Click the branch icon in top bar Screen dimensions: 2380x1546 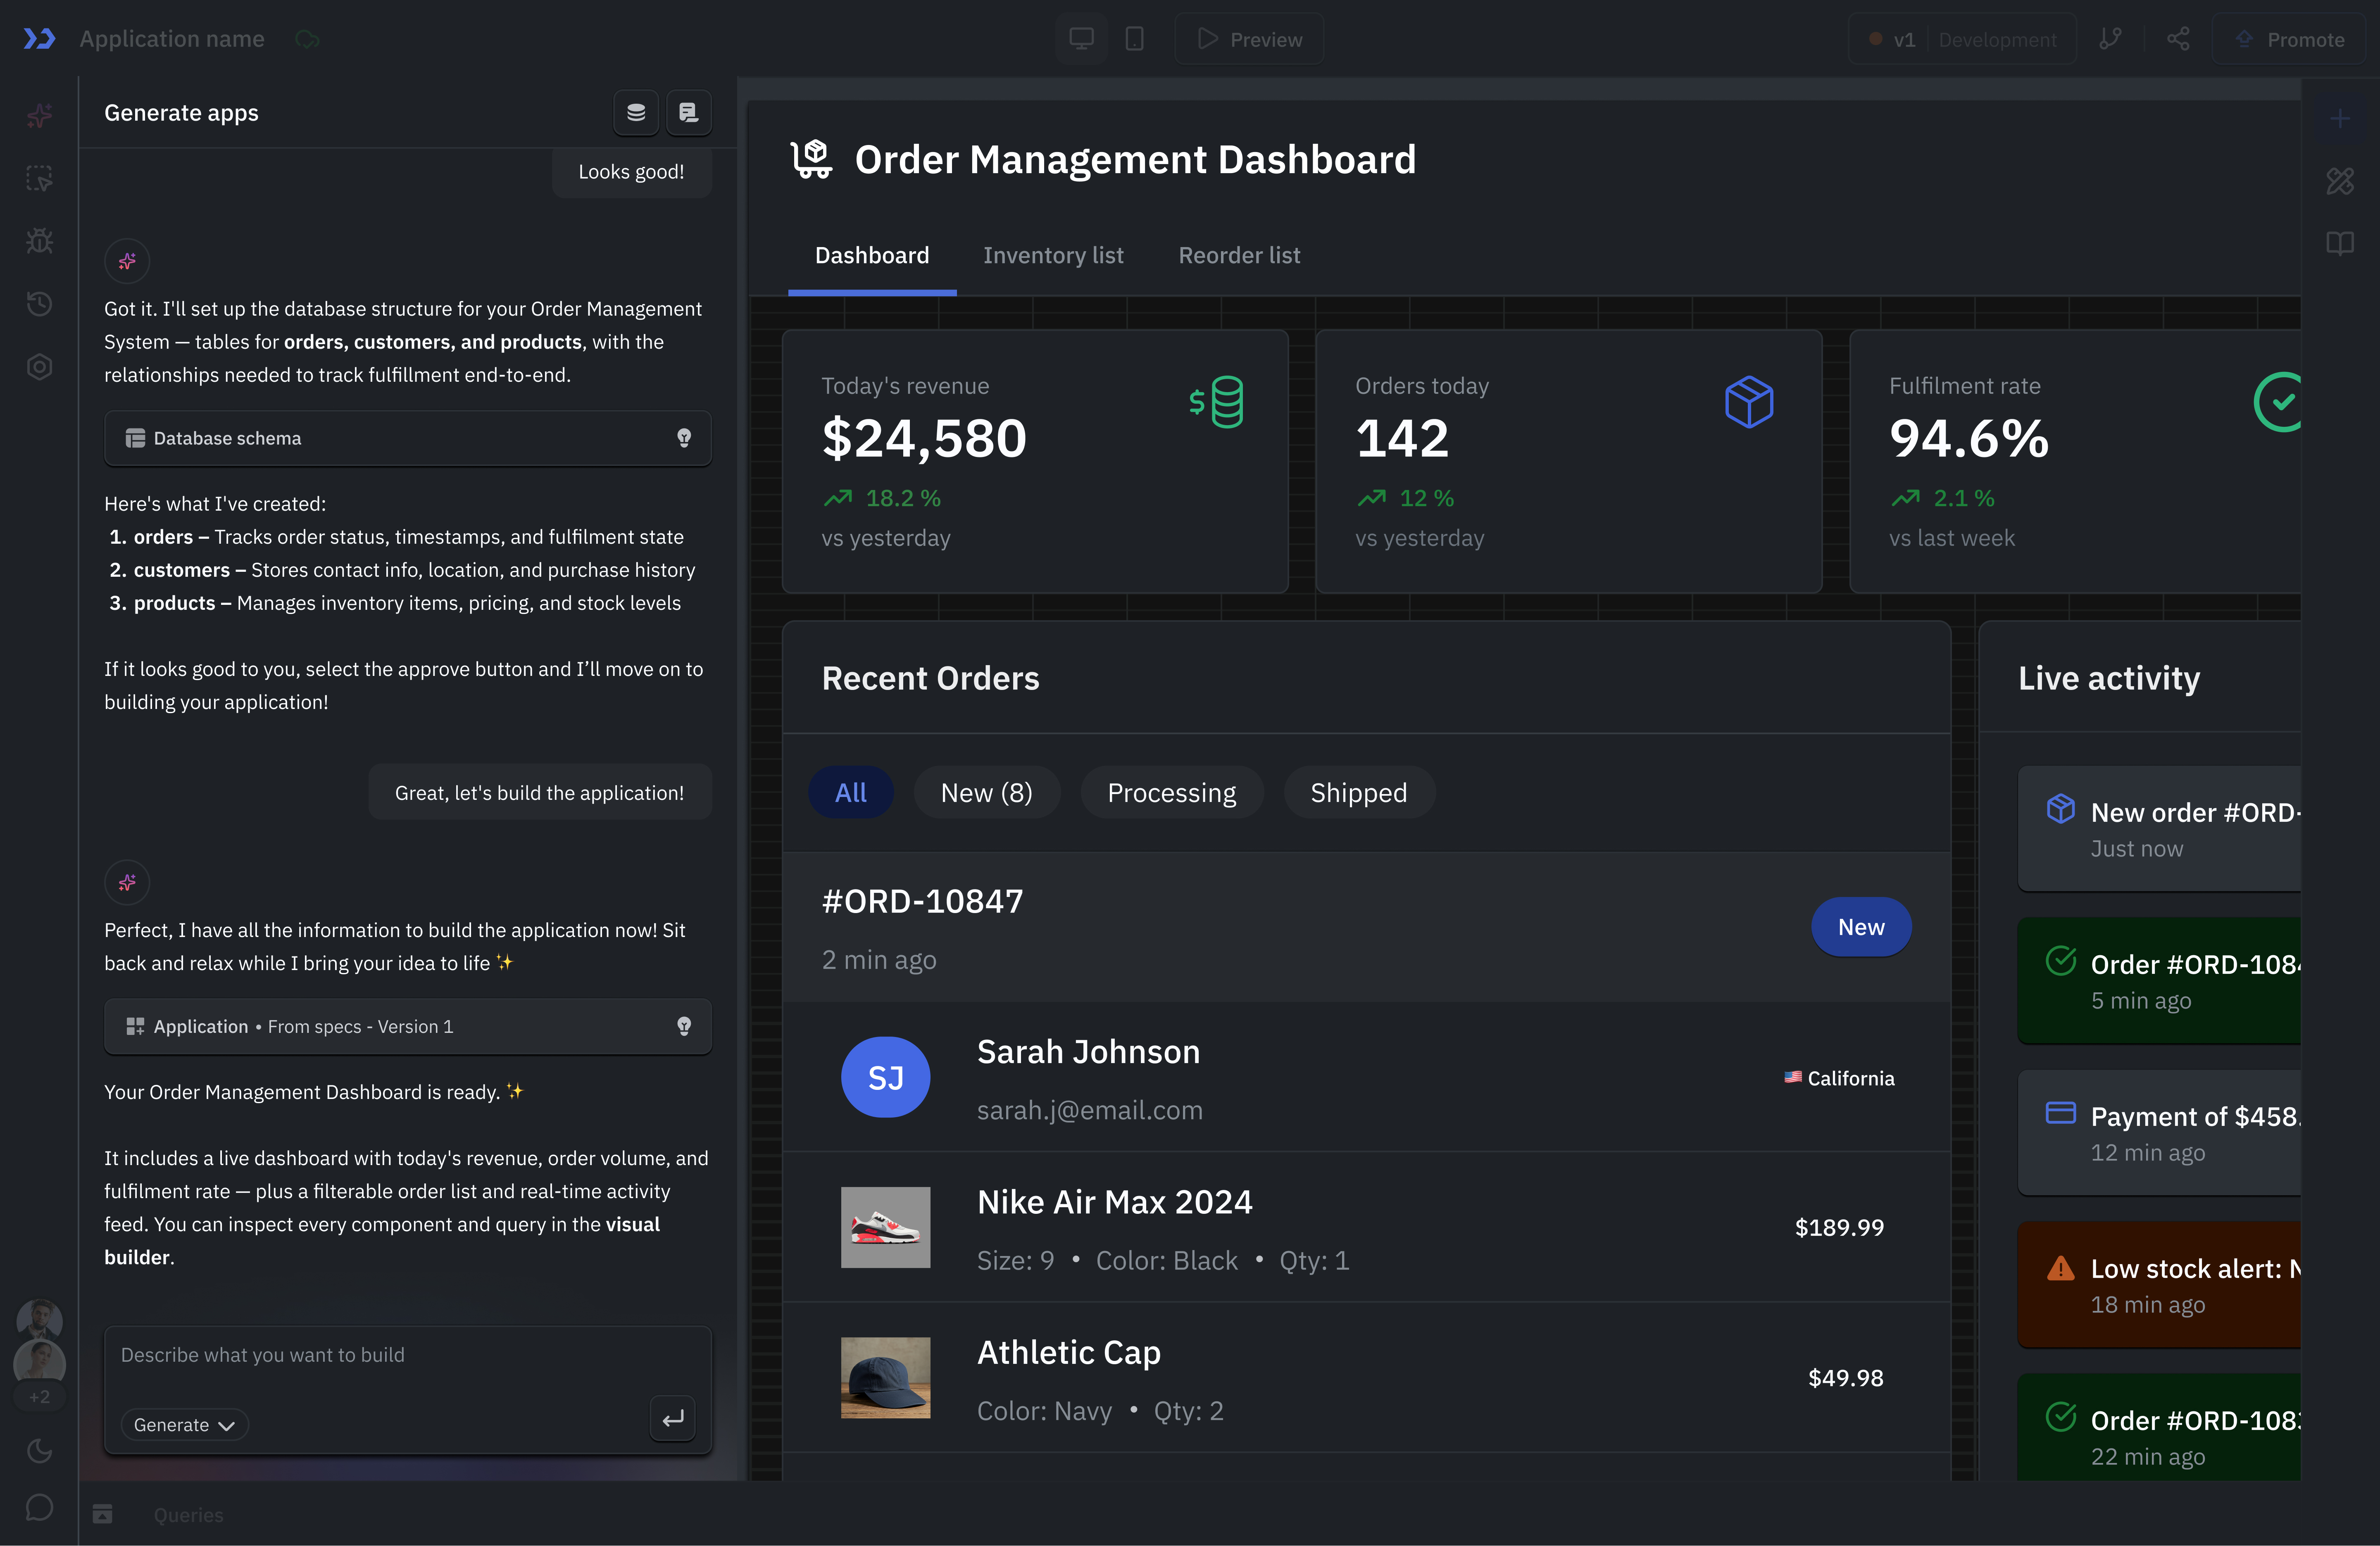click(x=2110, y=39)
